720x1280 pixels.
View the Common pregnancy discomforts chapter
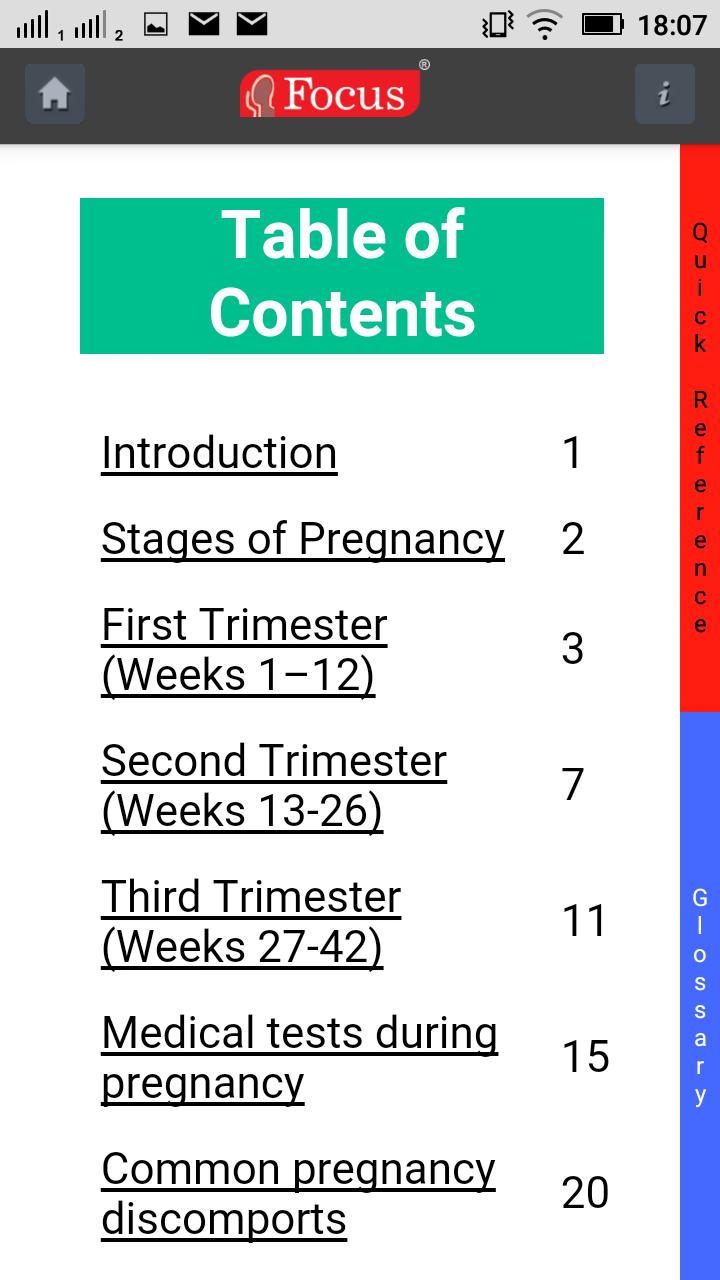point(298,1194)
